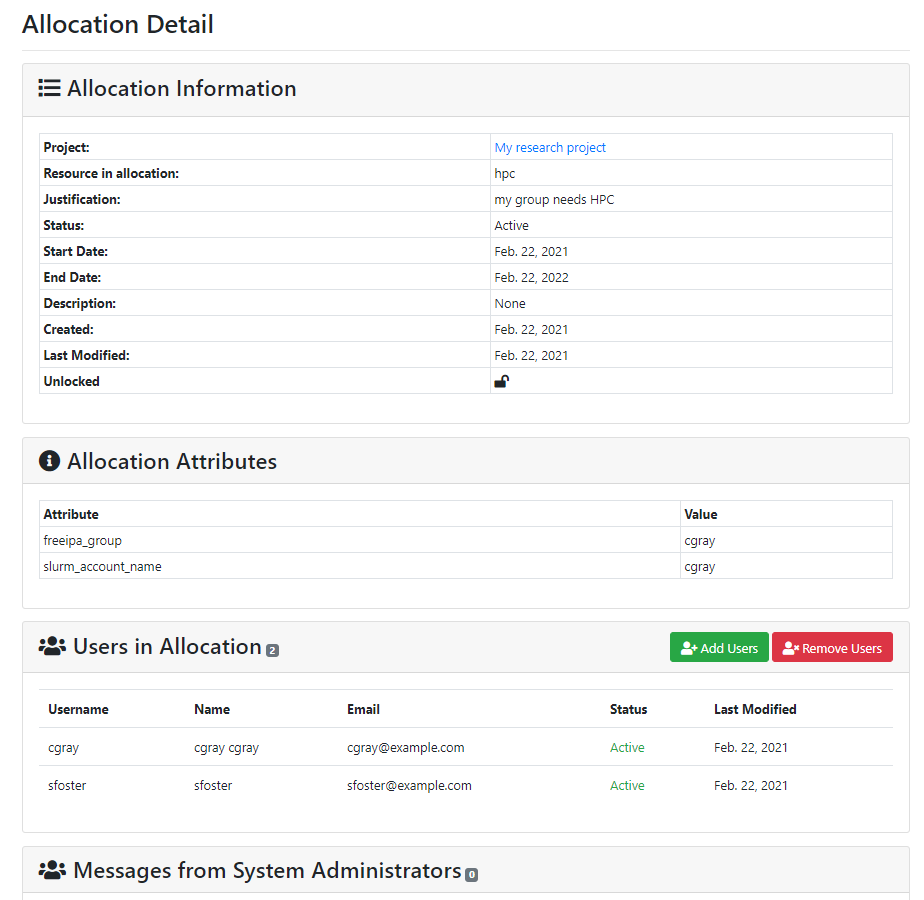This screenshot has height=900, width=924.
Task: Click the messages count badge showing 0
Action: coord(471,875)
